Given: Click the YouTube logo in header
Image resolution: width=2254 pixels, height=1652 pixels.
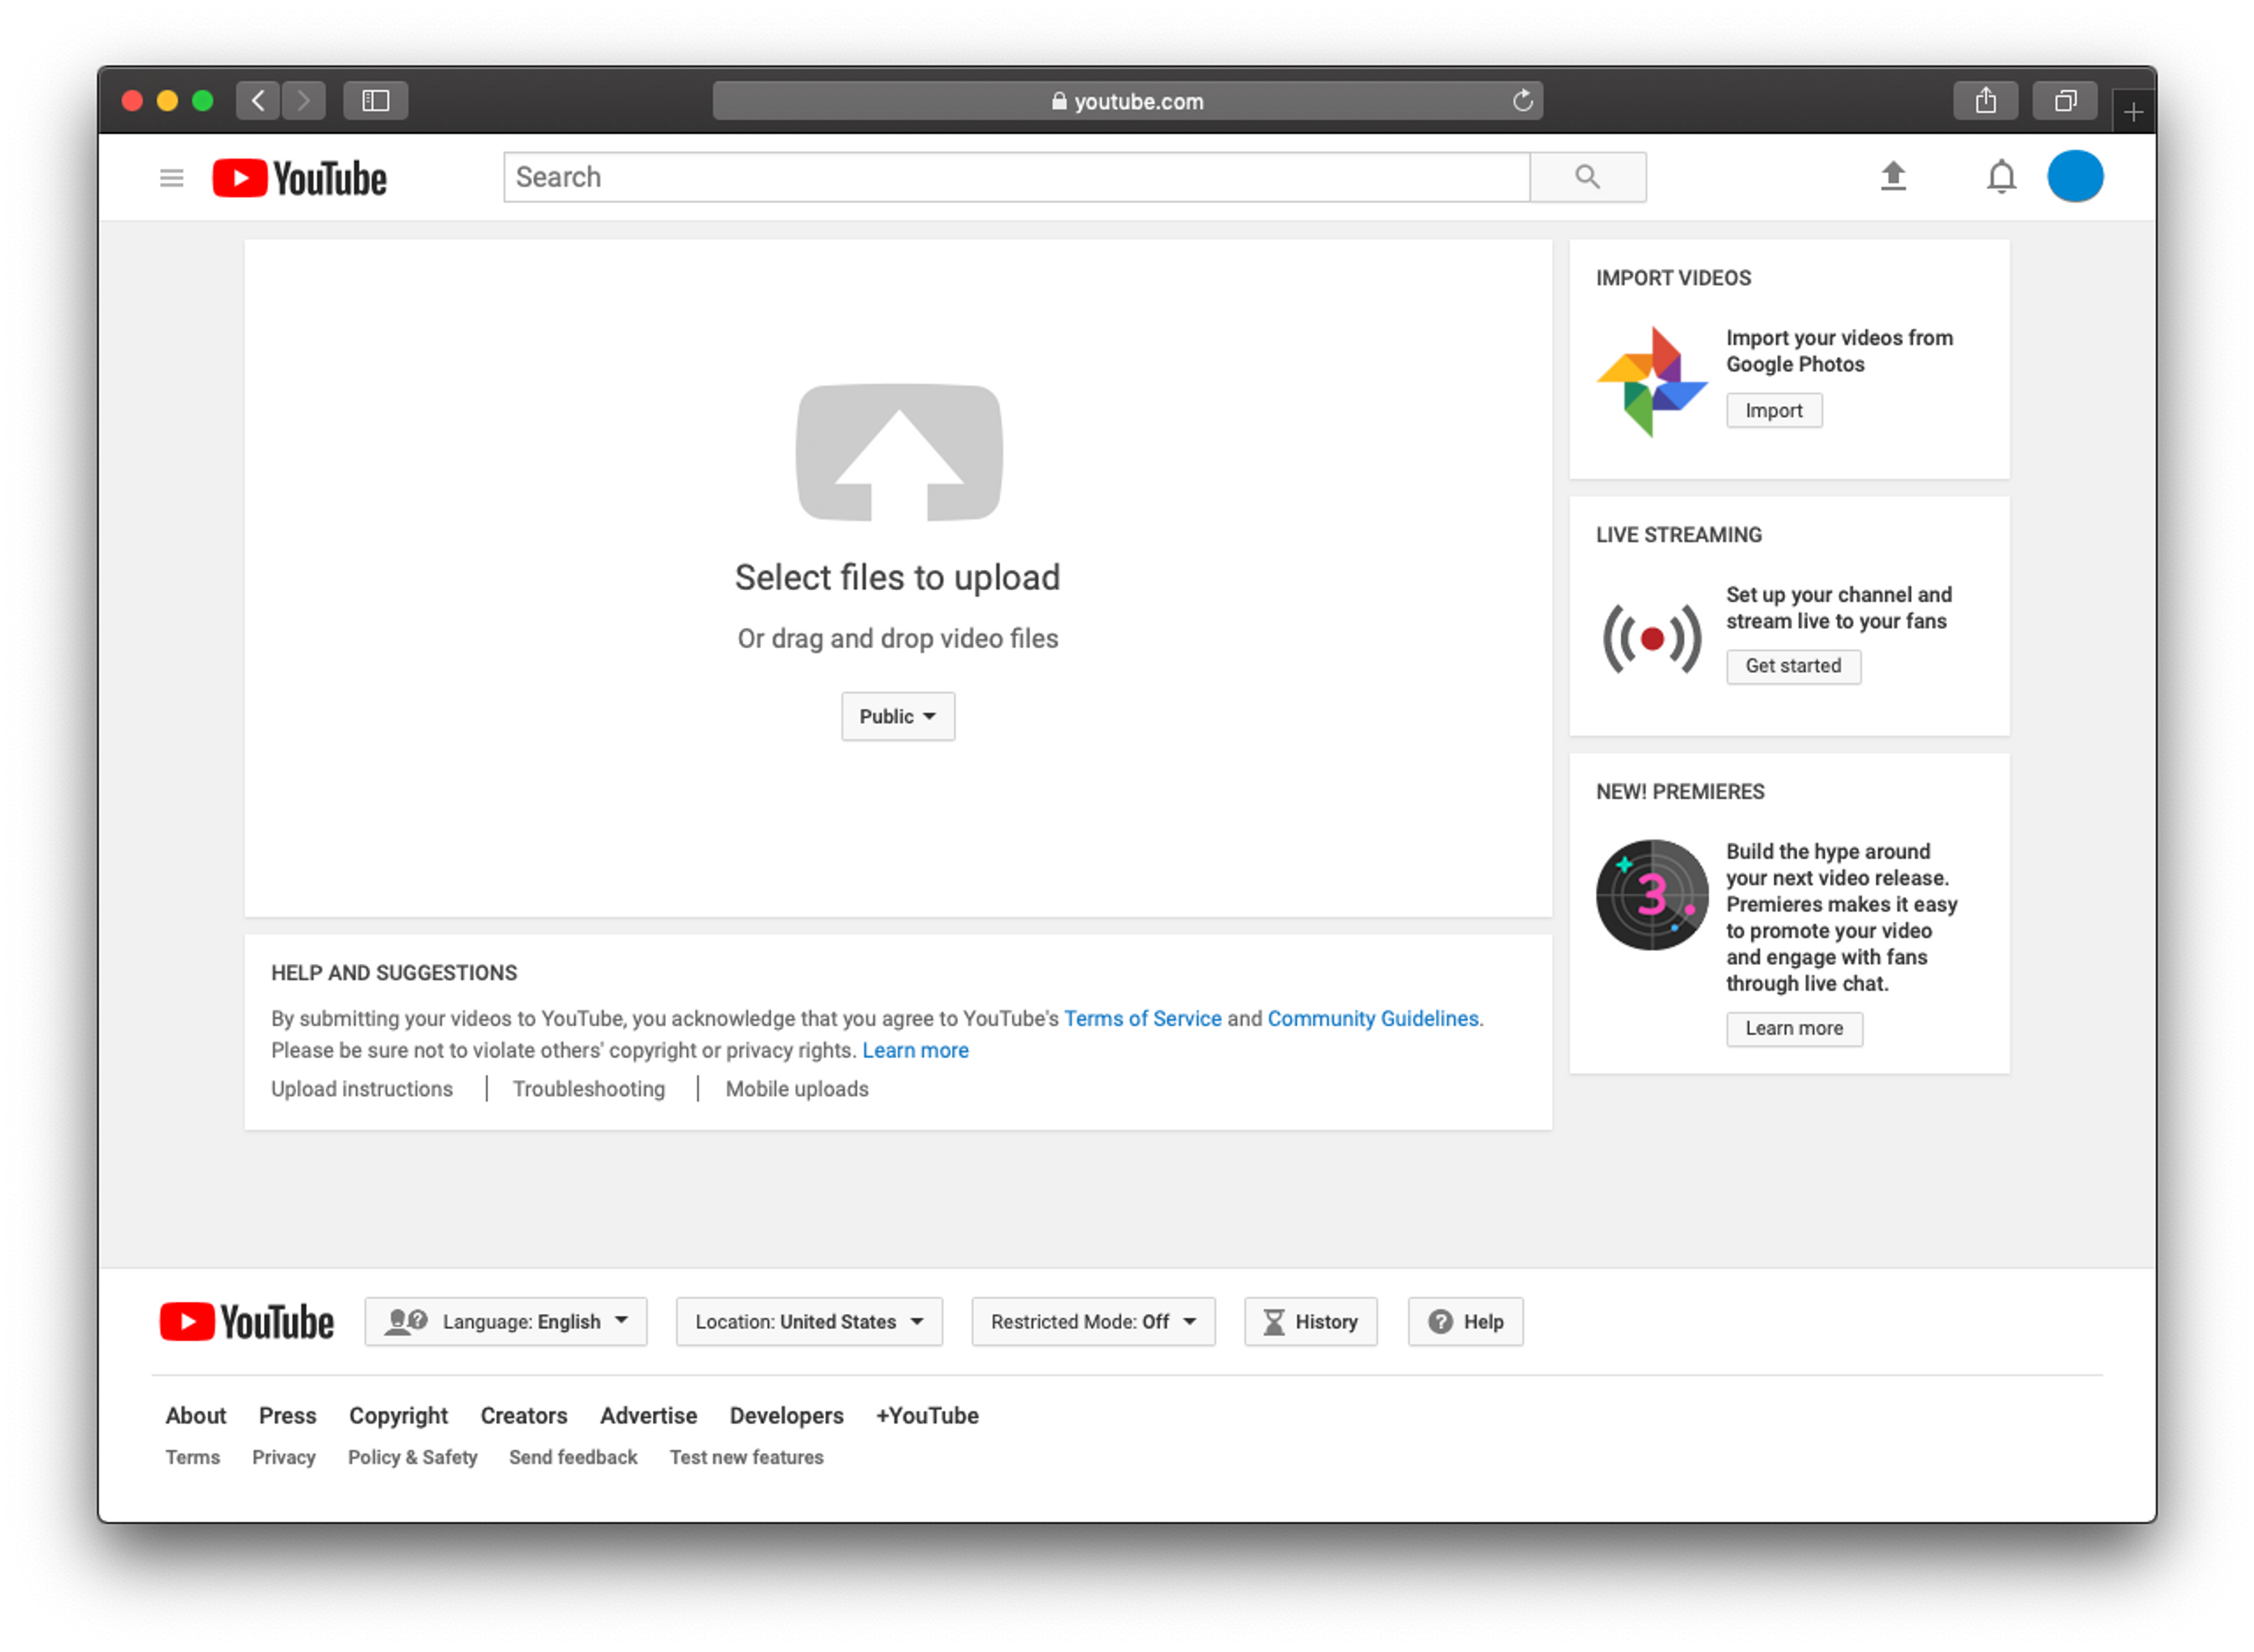Looking at the screenshot, I should pyautogui.click(x=299, y=178).
